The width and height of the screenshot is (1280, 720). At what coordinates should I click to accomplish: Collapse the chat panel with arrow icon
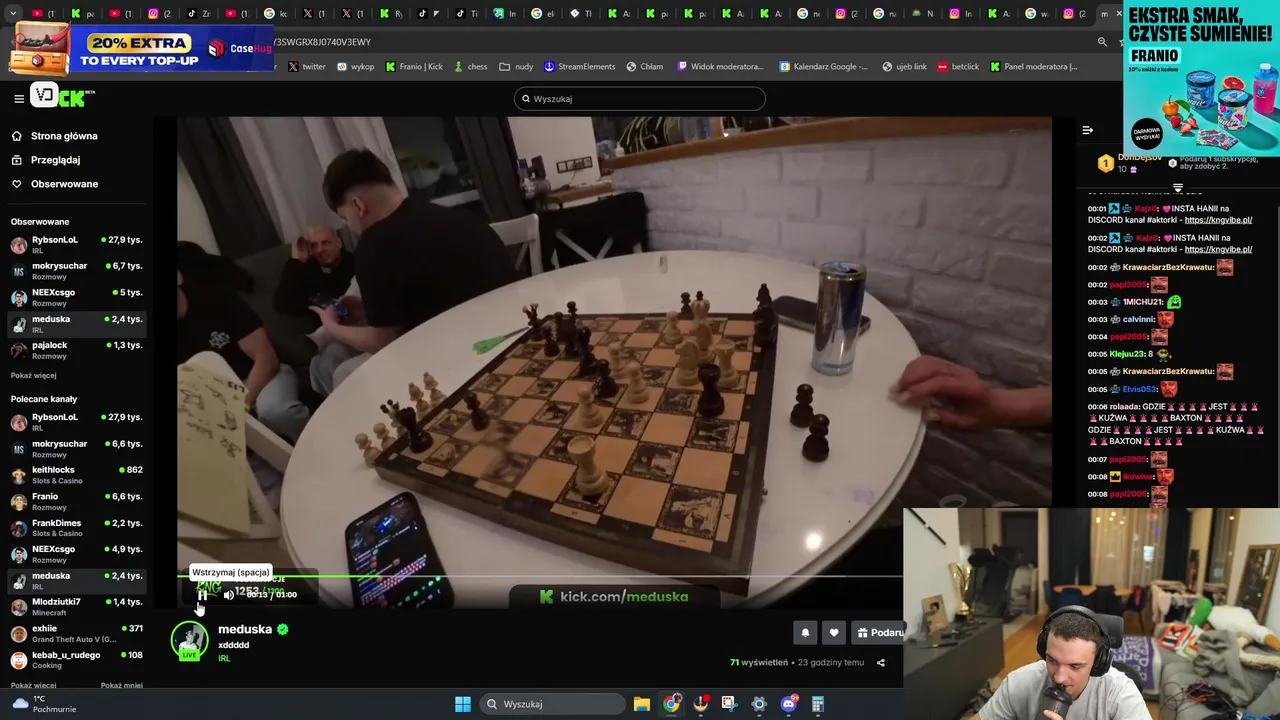tap(1087, 130)
